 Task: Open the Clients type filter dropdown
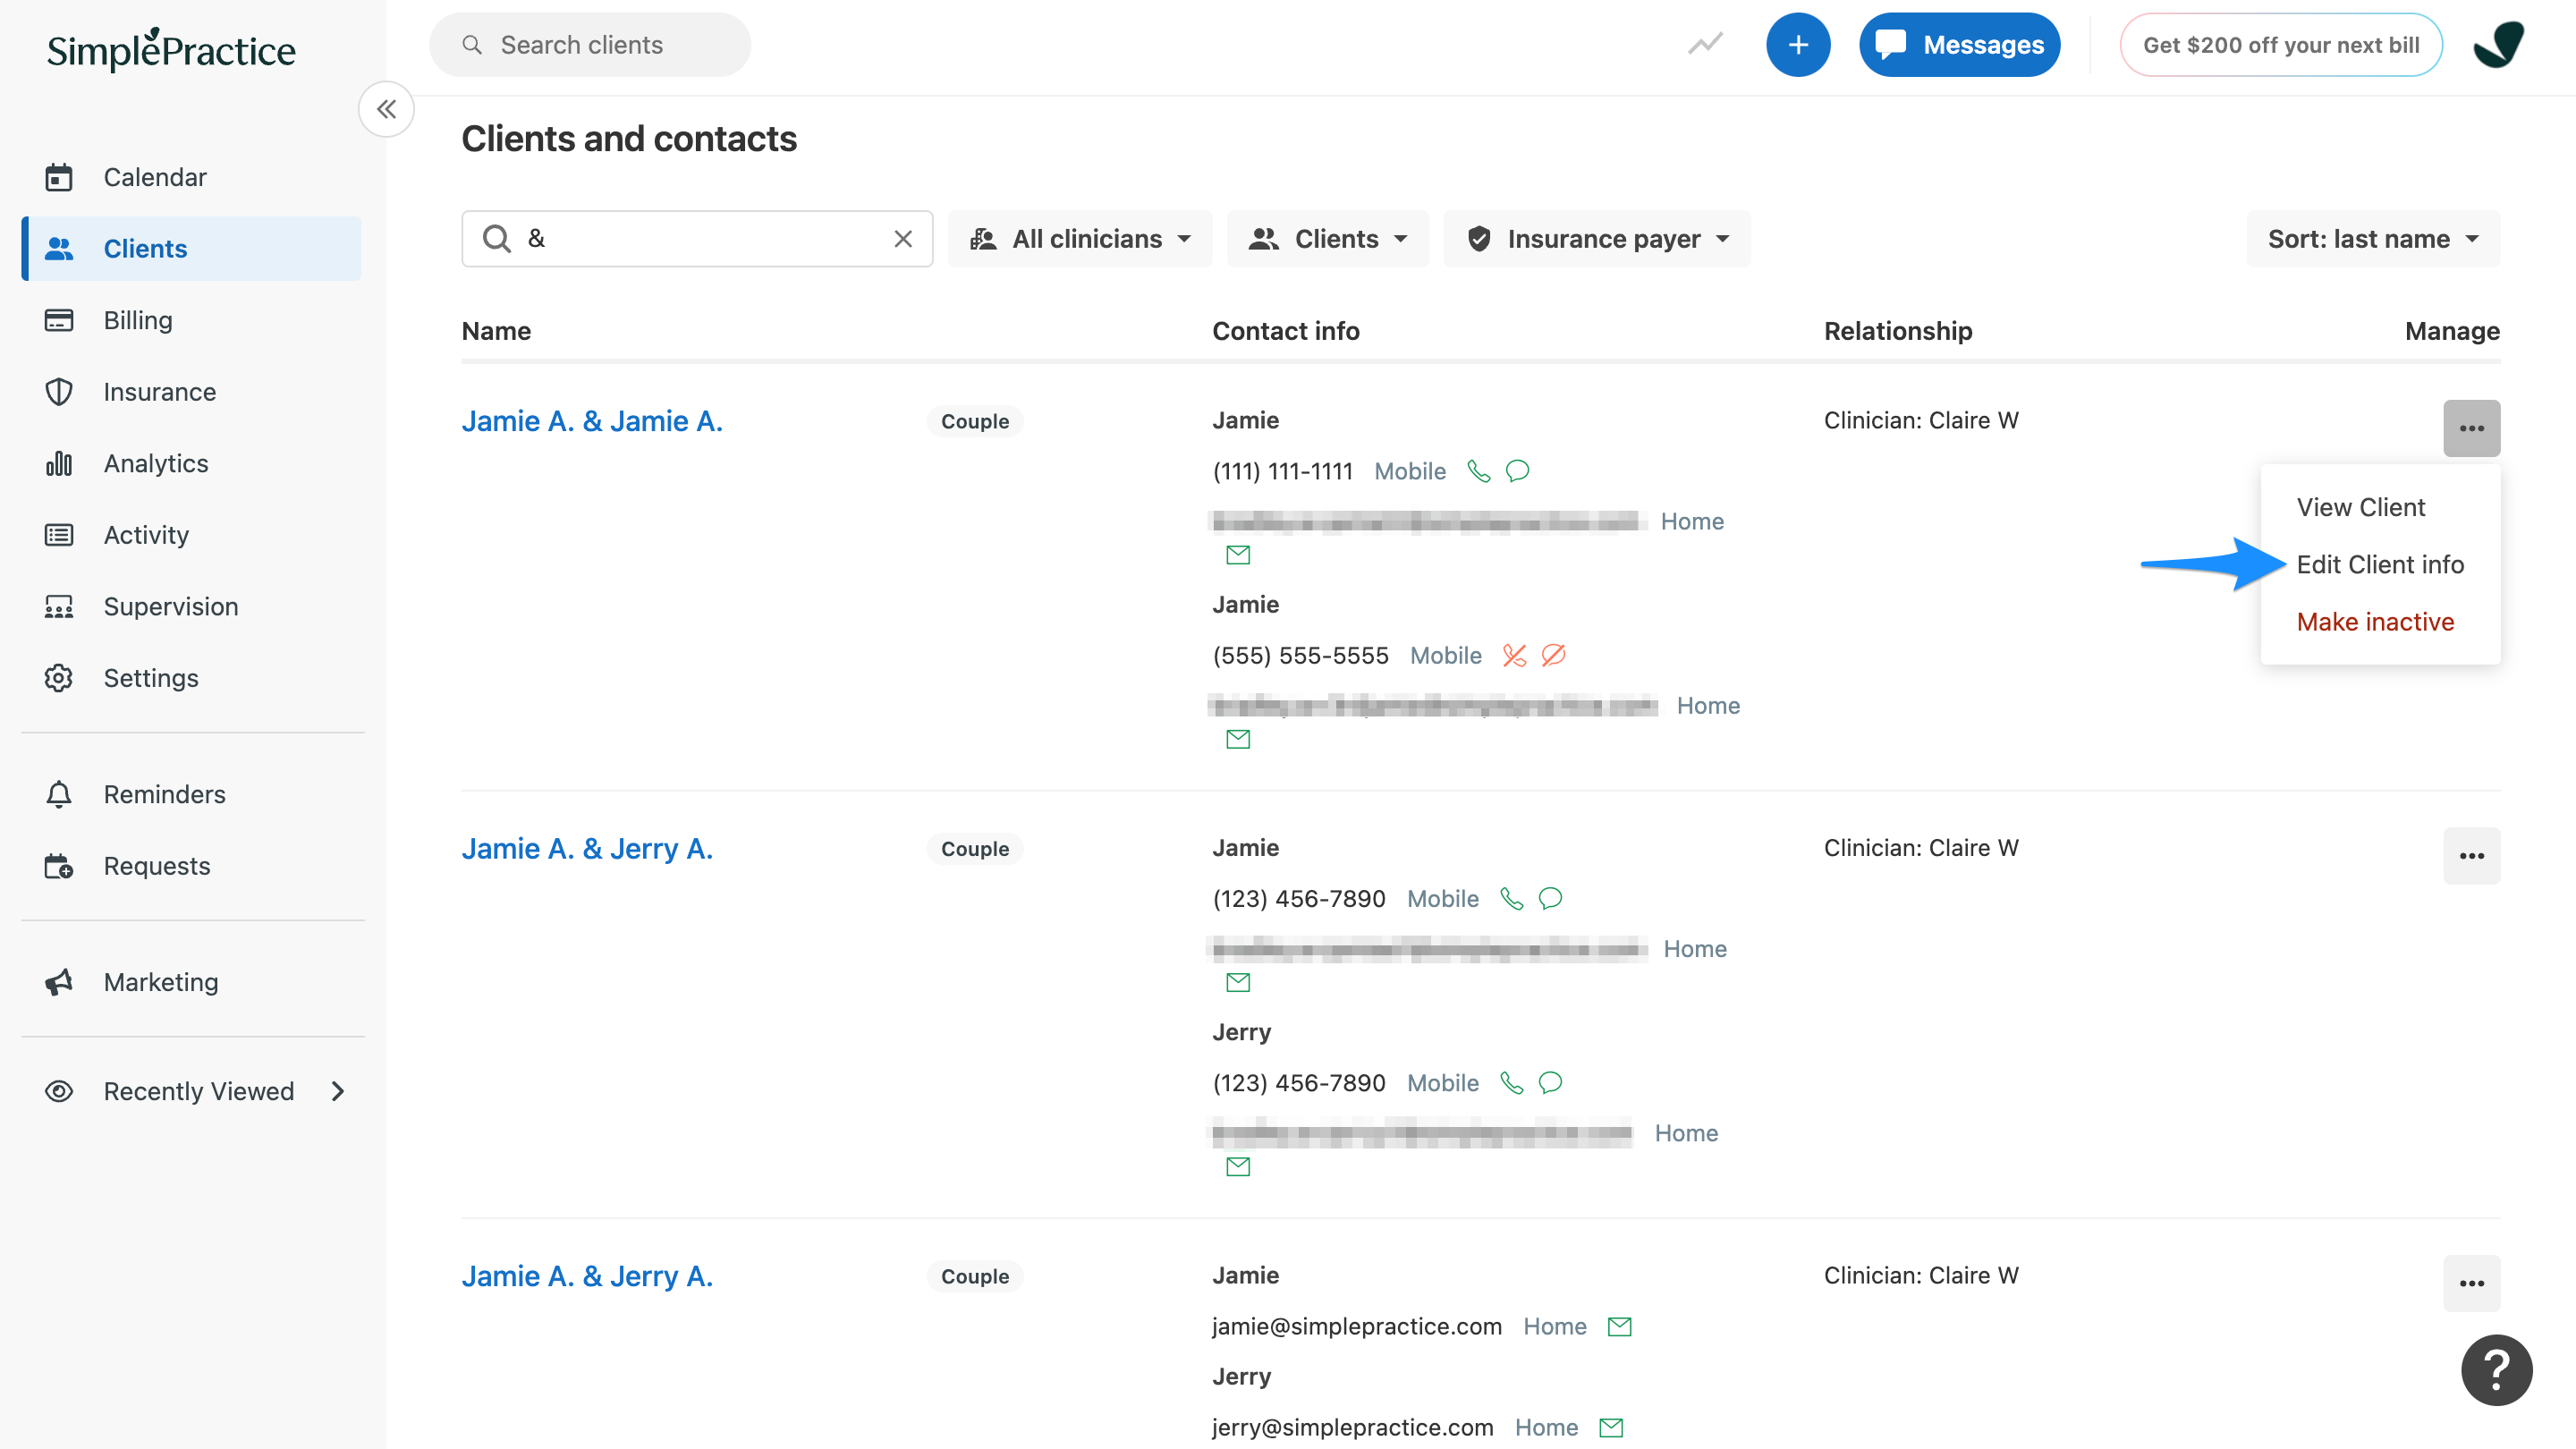[x=1328, y=239]
